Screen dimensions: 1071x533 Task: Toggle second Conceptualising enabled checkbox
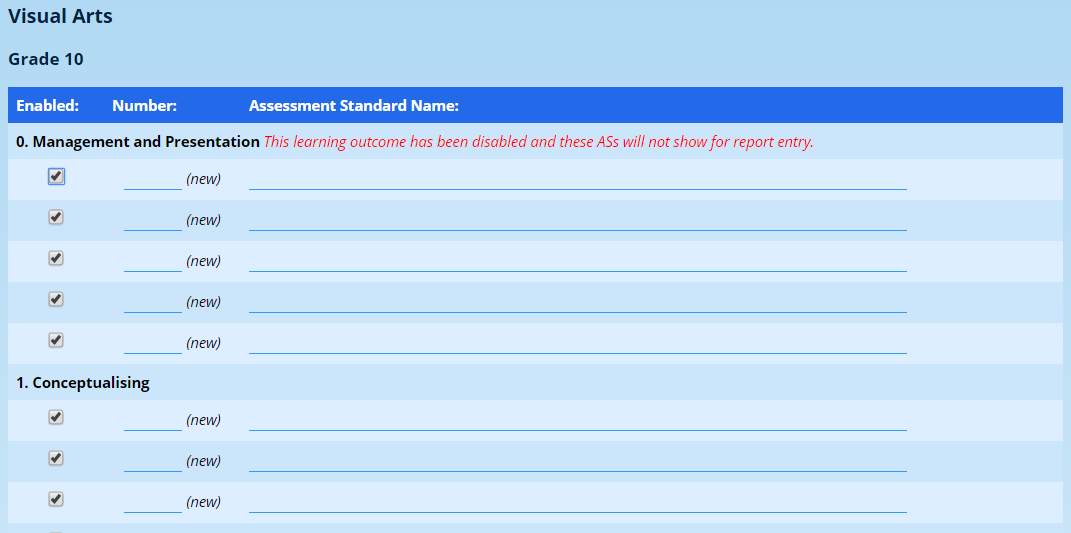[x=56, y=458]
